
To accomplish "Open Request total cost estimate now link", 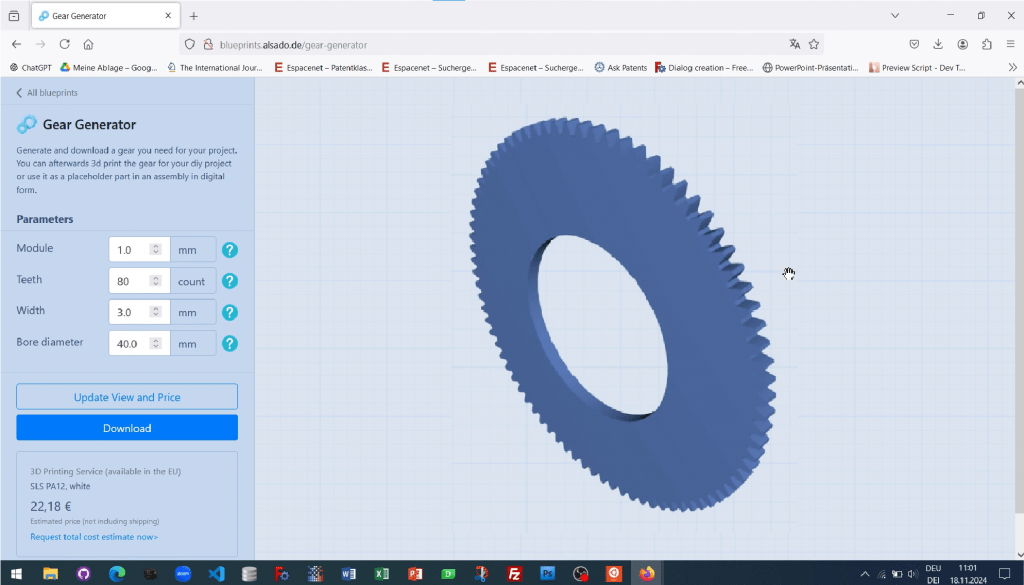I will point(94,537).
